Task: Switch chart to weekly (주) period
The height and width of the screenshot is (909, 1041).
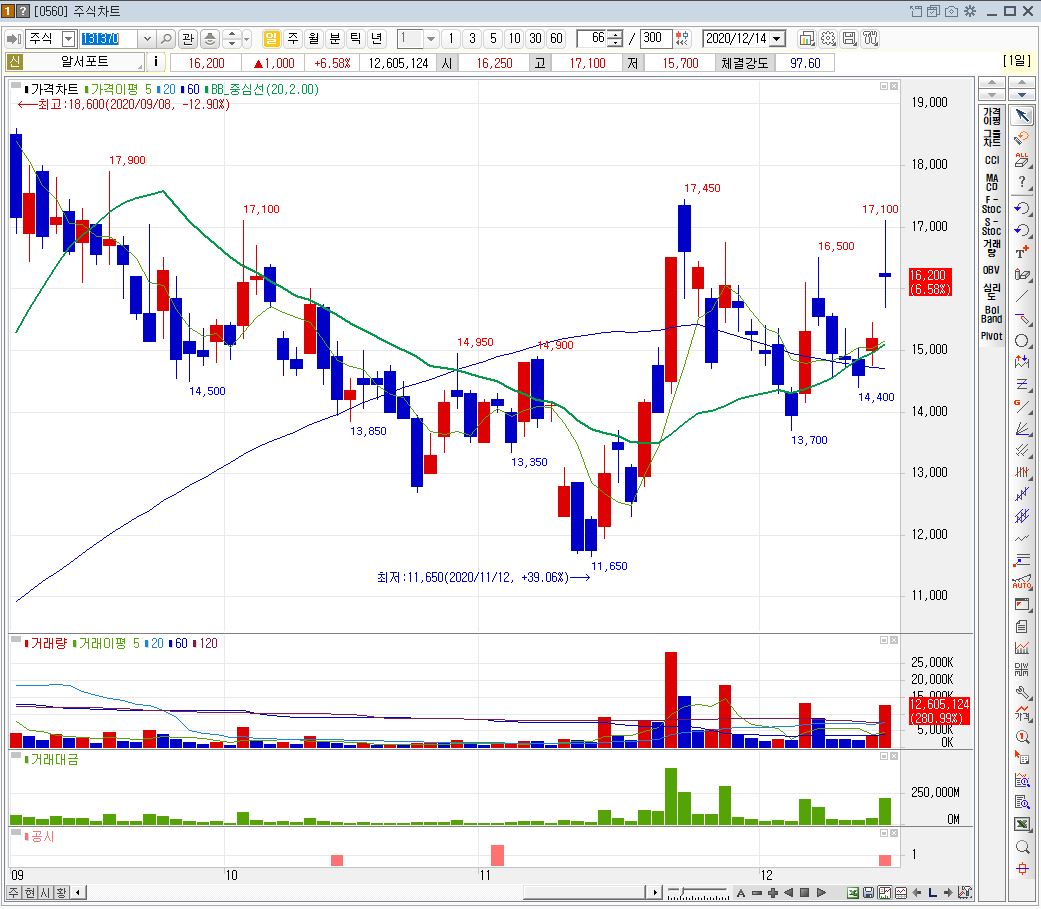Action: pyautogui.click(x=292, y=39)
